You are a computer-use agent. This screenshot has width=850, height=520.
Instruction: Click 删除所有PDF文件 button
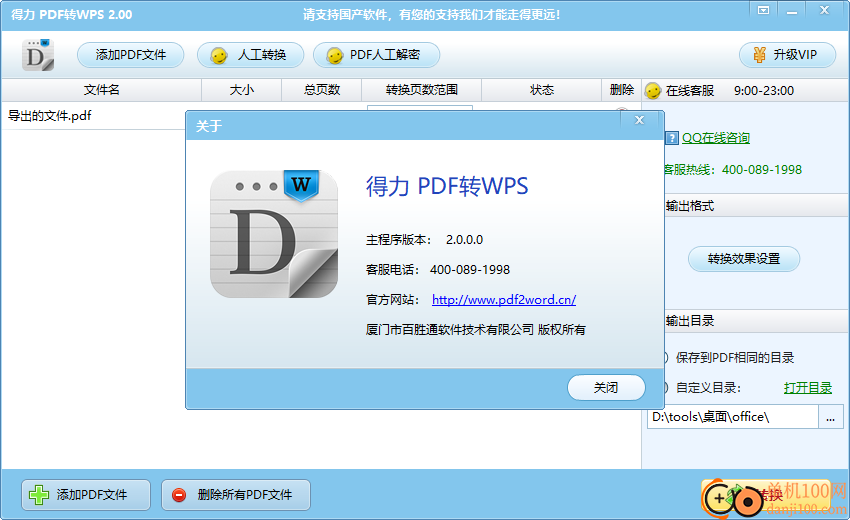(236, 495)
